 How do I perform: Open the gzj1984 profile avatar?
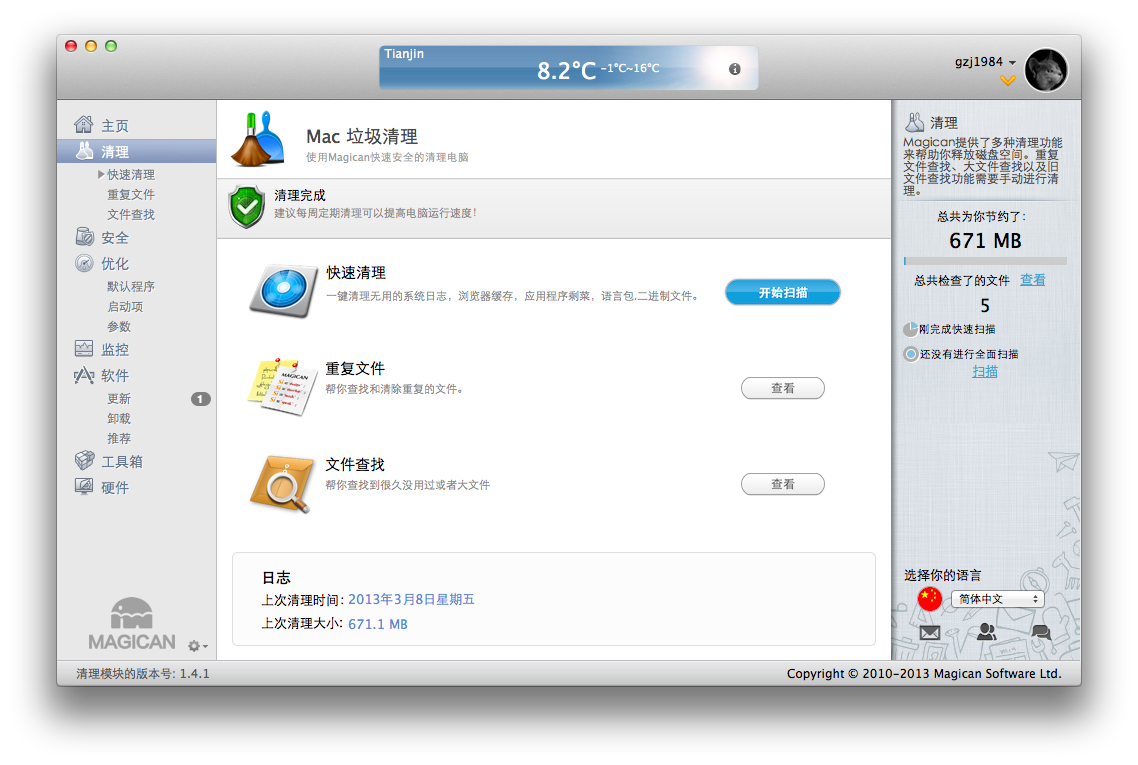coord(1046,70)
